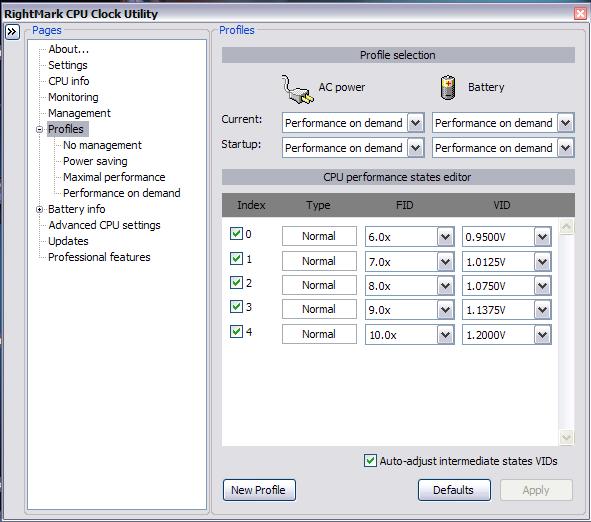Open the AC power Current profile dropdown
This screenshot has width=591, height=522.
click(415, 123)
